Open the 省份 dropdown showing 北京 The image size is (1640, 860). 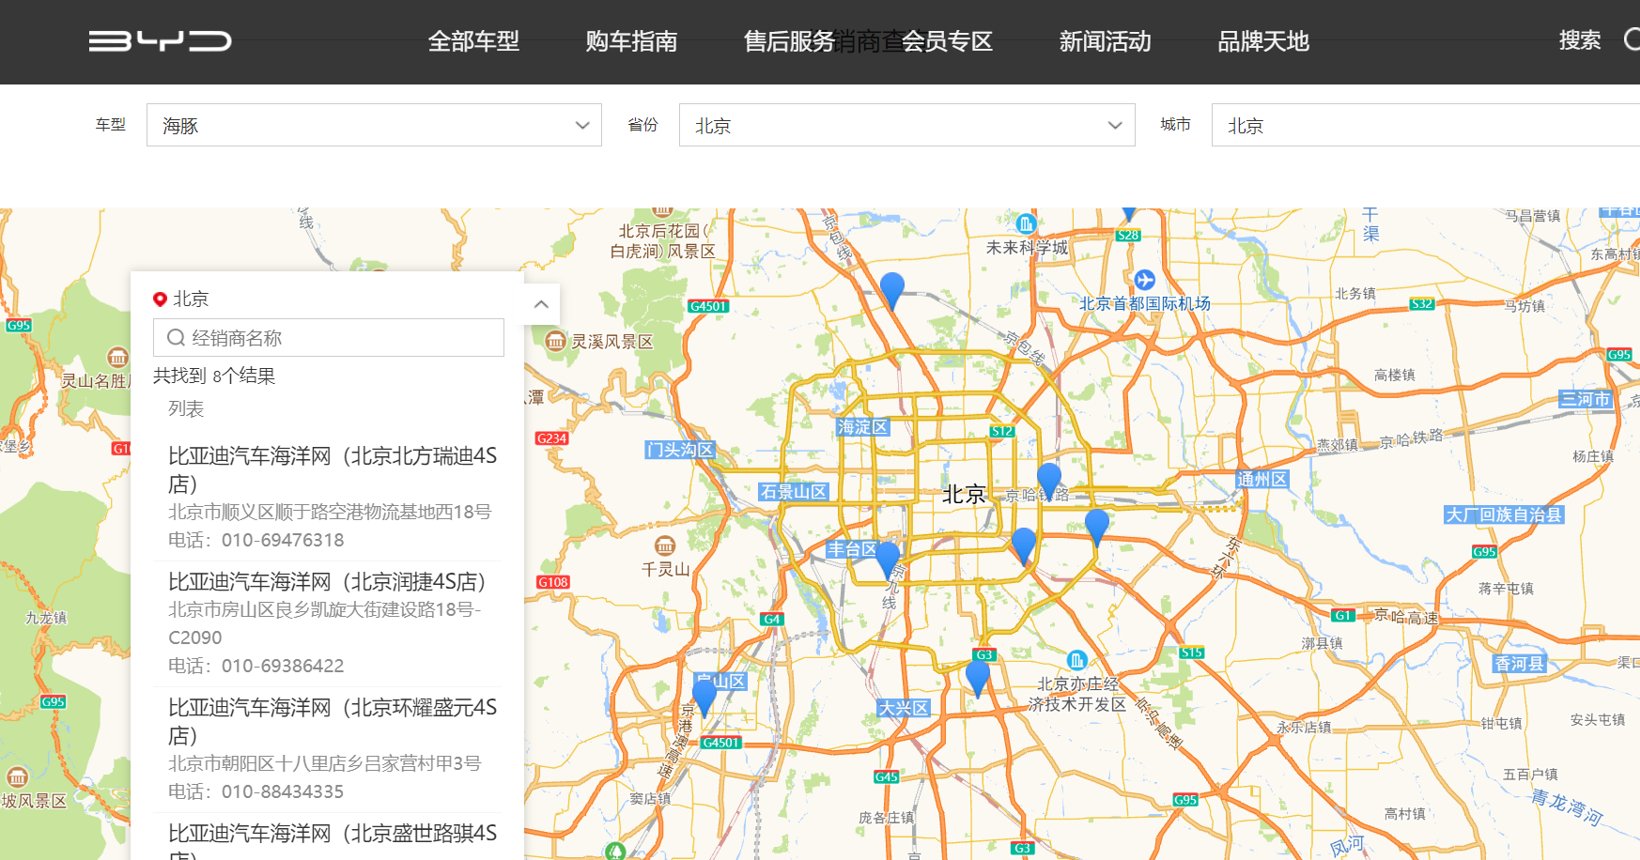click(907, 125)
